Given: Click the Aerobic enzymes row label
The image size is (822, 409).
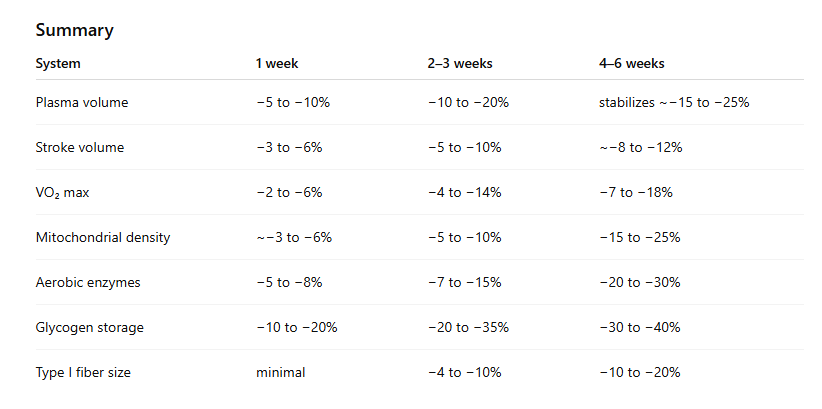Looking at the screenshot, I should point(88,282).
